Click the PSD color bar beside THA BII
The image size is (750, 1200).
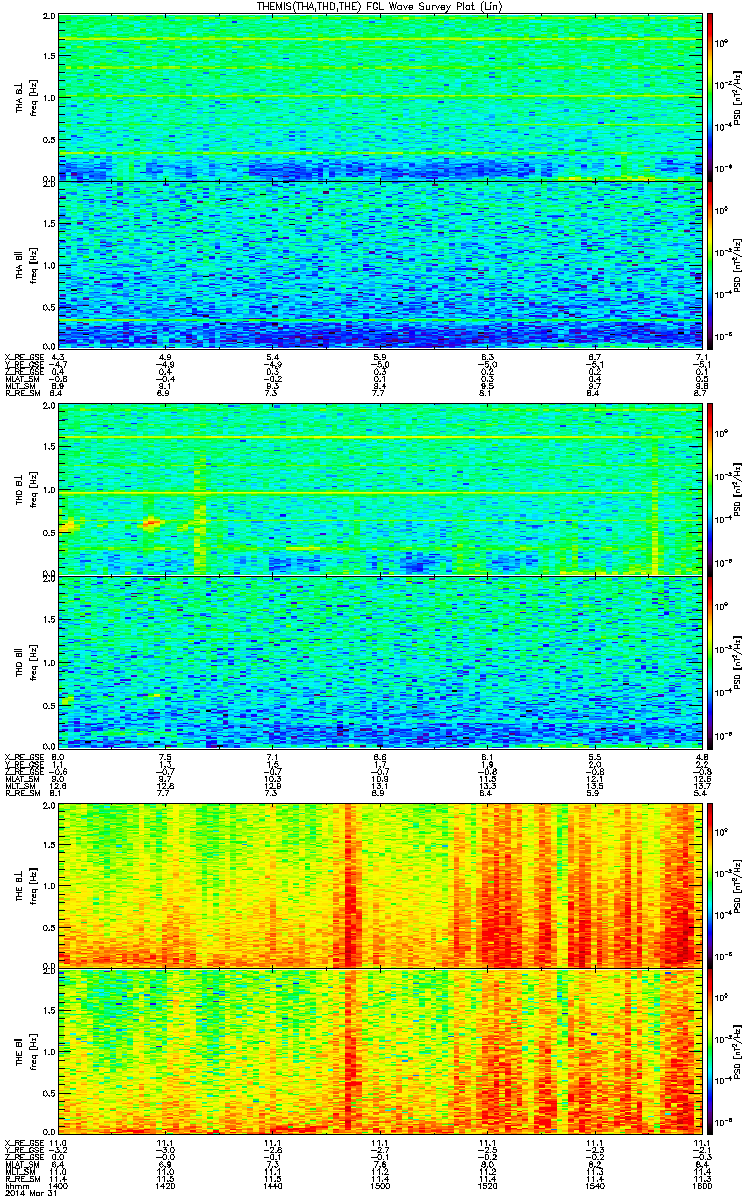[710, 264]
